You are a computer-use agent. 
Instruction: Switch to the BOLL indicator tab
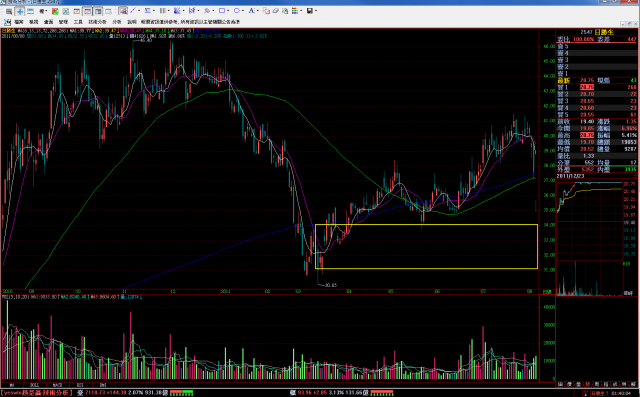coord(35,385)
